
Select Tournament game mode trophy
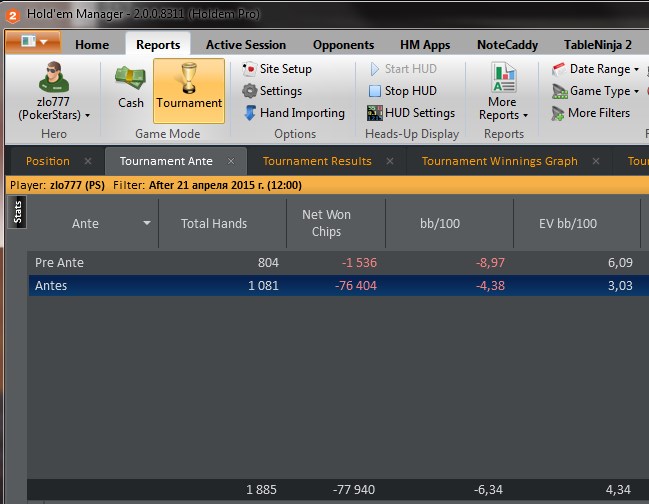[x=189, y=91]
